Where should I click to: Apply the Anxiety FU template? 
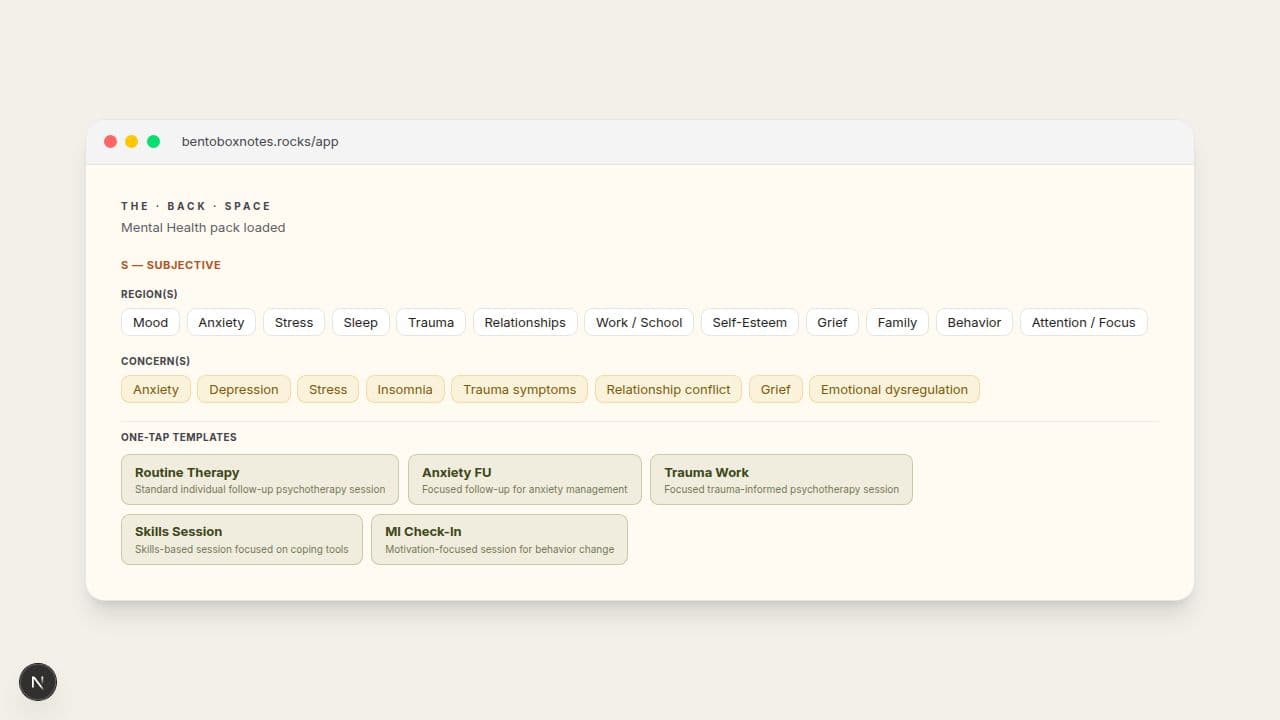point(525,480)
